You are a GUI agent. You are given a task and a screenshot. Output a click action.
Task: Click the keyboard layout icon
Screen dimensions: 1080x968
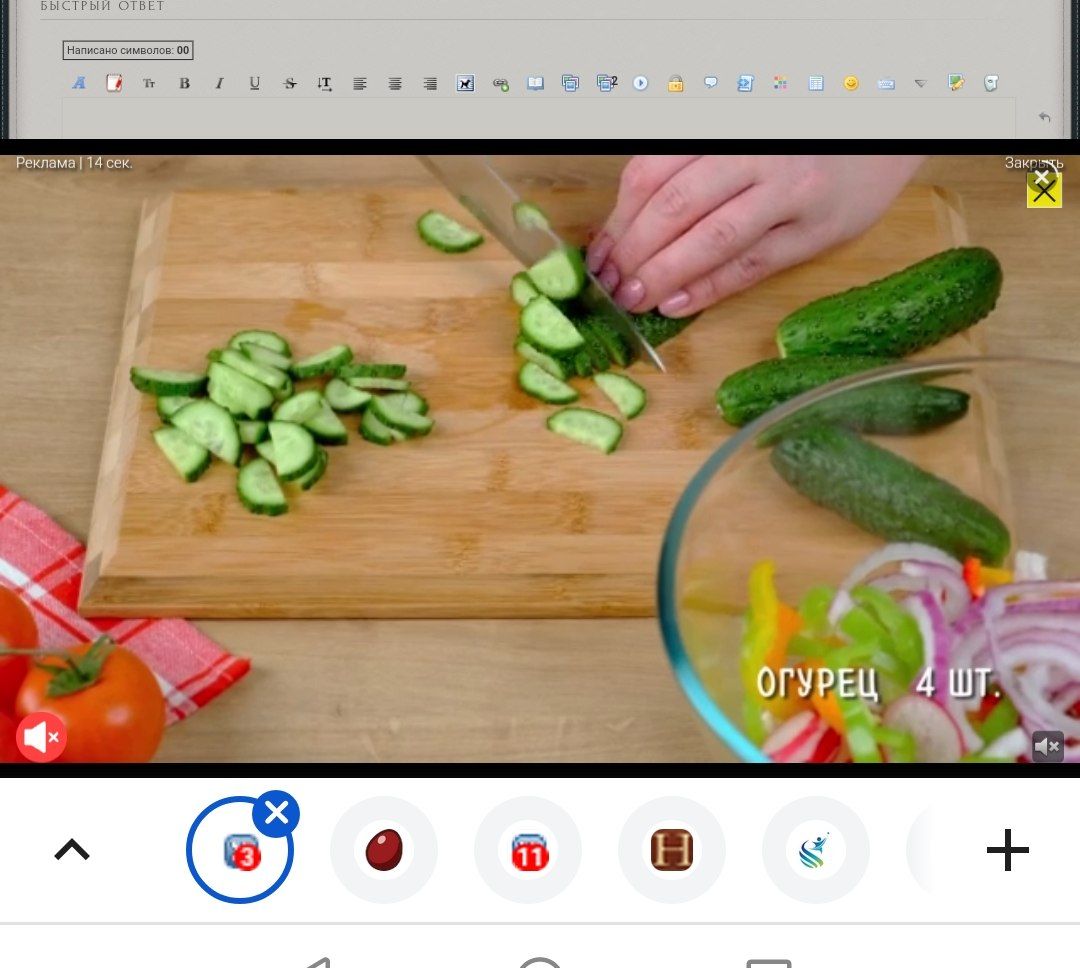point(886,84)
